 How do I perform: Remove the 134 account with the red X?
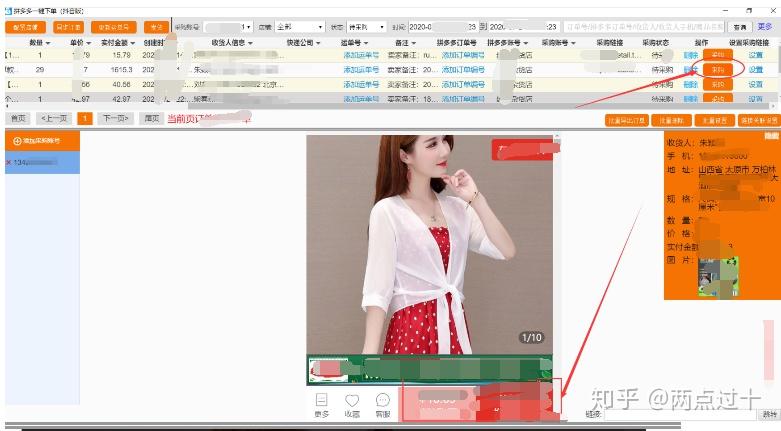coord(8,162)
